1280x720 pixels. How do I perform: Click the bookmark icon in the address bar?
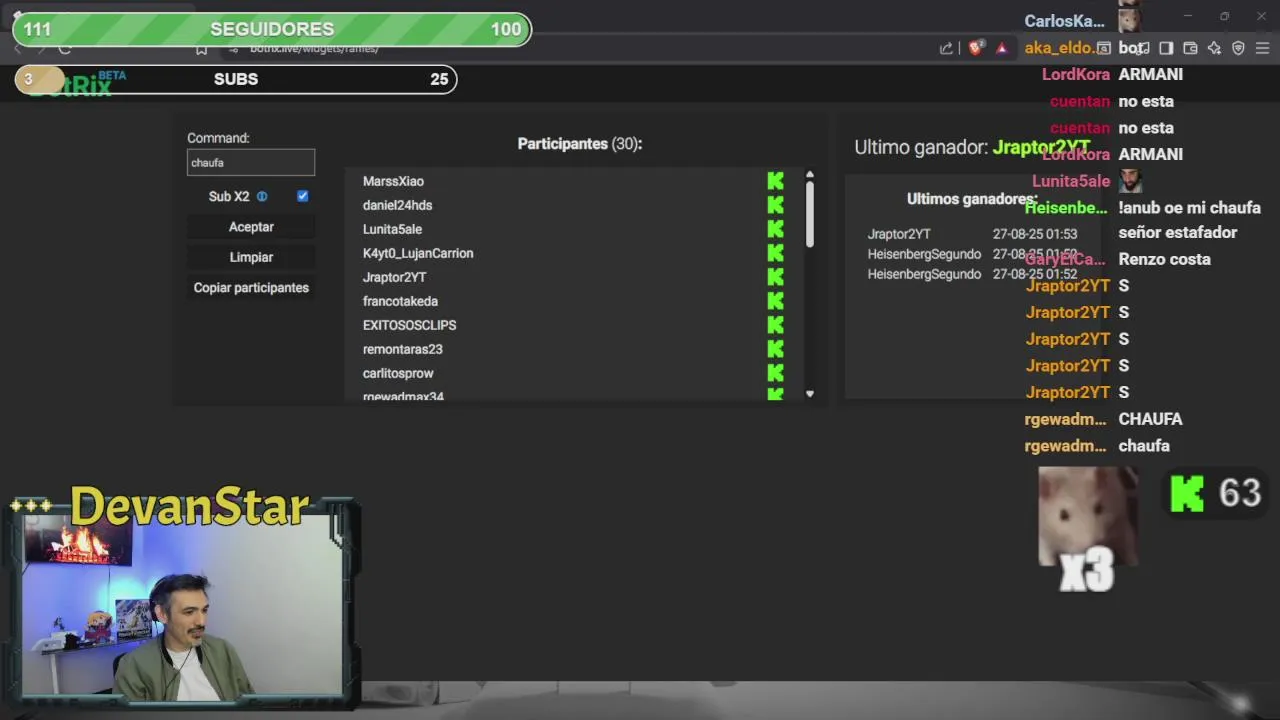tap(201, 49)
